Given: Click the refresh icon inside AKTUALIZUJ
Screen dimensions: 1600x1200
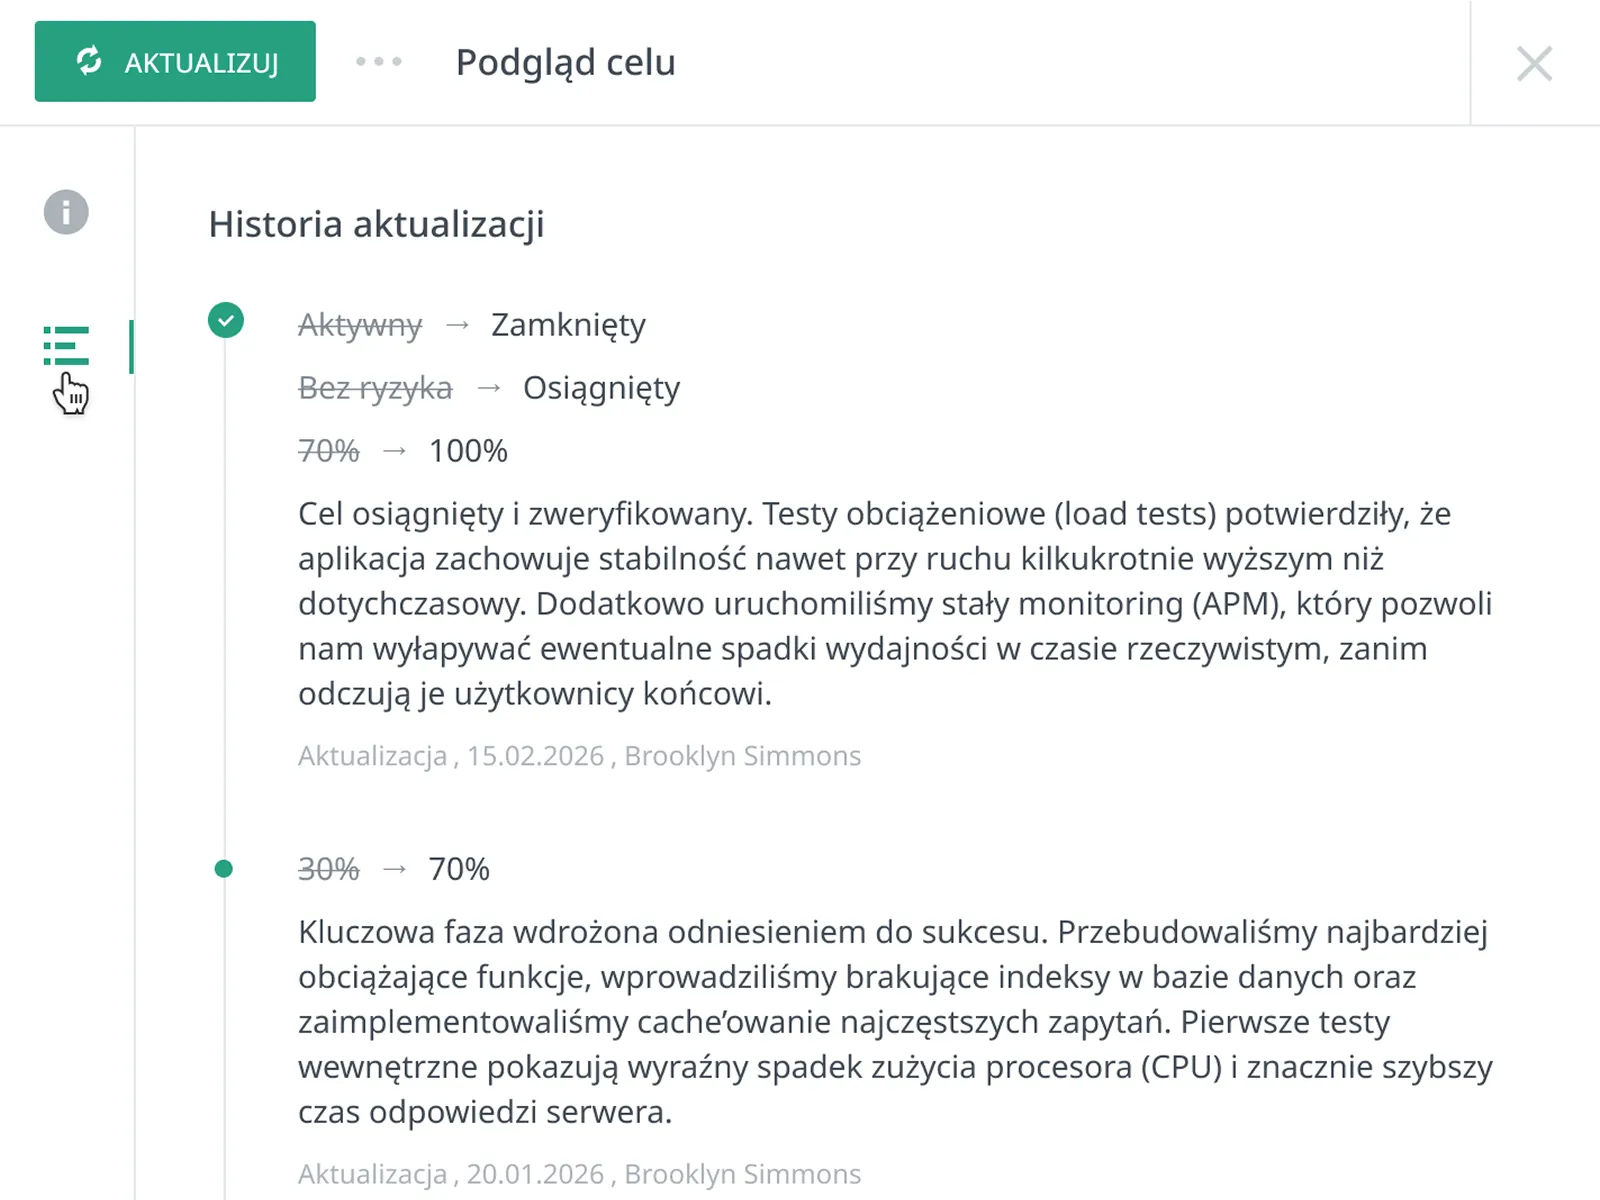Looking at the screenshot, I should click(x=89, y=61).
